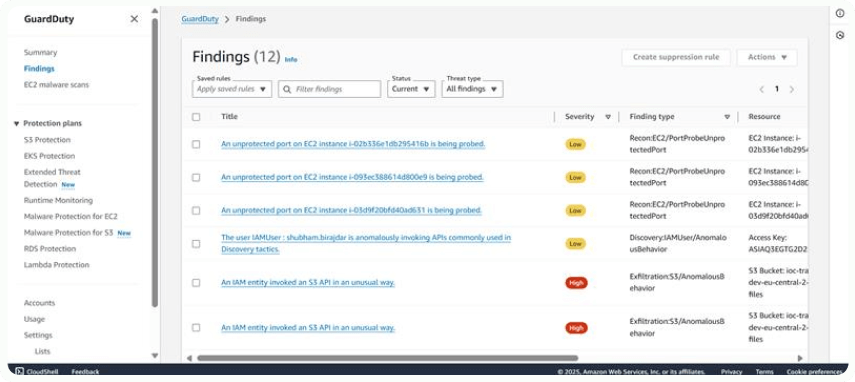Open the Apply saved rules dropdown
This screenshot has width=855, height=382.
coord(232,89)
